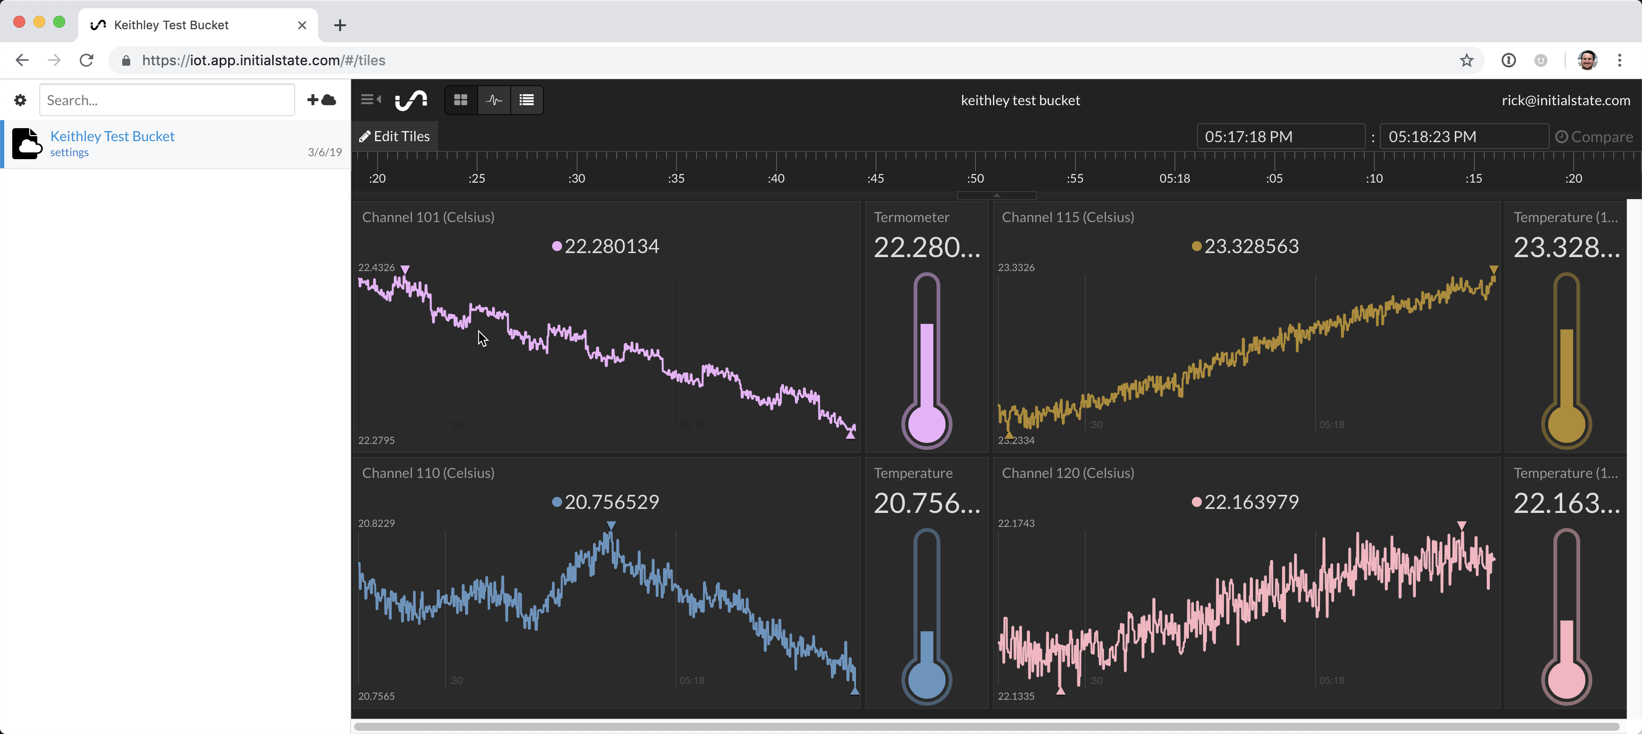
Task: Select Keithley Test Bucket in sidebar
Action: coord(112,136)
